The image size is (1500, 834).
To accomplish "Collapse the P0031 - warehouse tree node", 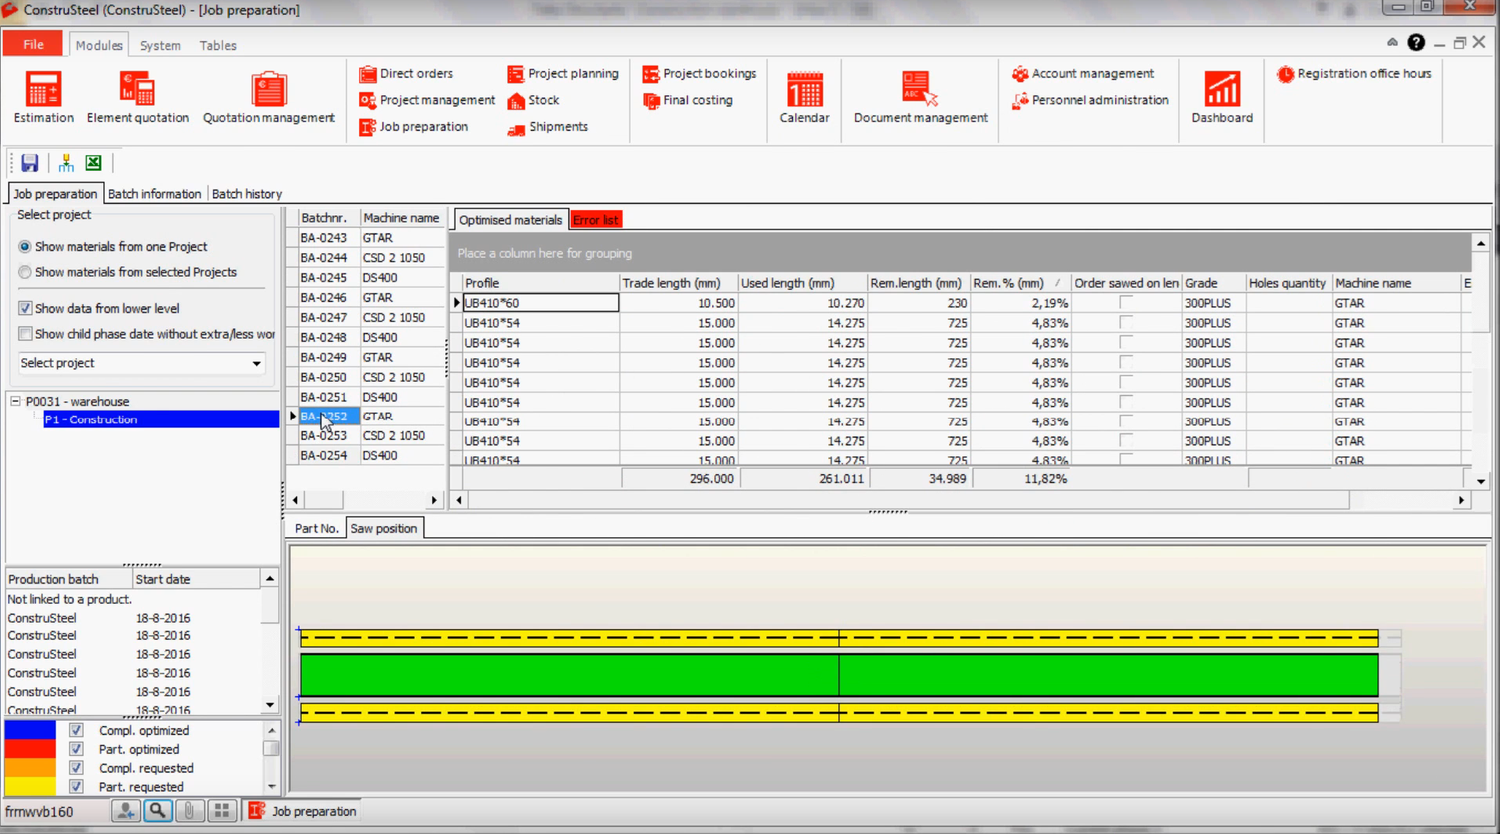I will (16, 401).
